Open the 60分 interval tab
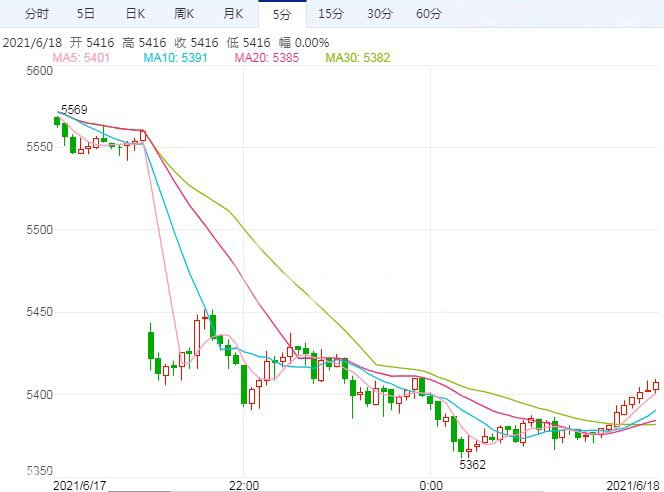Image resolution: width=664 pixels, height=492 pixels. coord(428,13)
